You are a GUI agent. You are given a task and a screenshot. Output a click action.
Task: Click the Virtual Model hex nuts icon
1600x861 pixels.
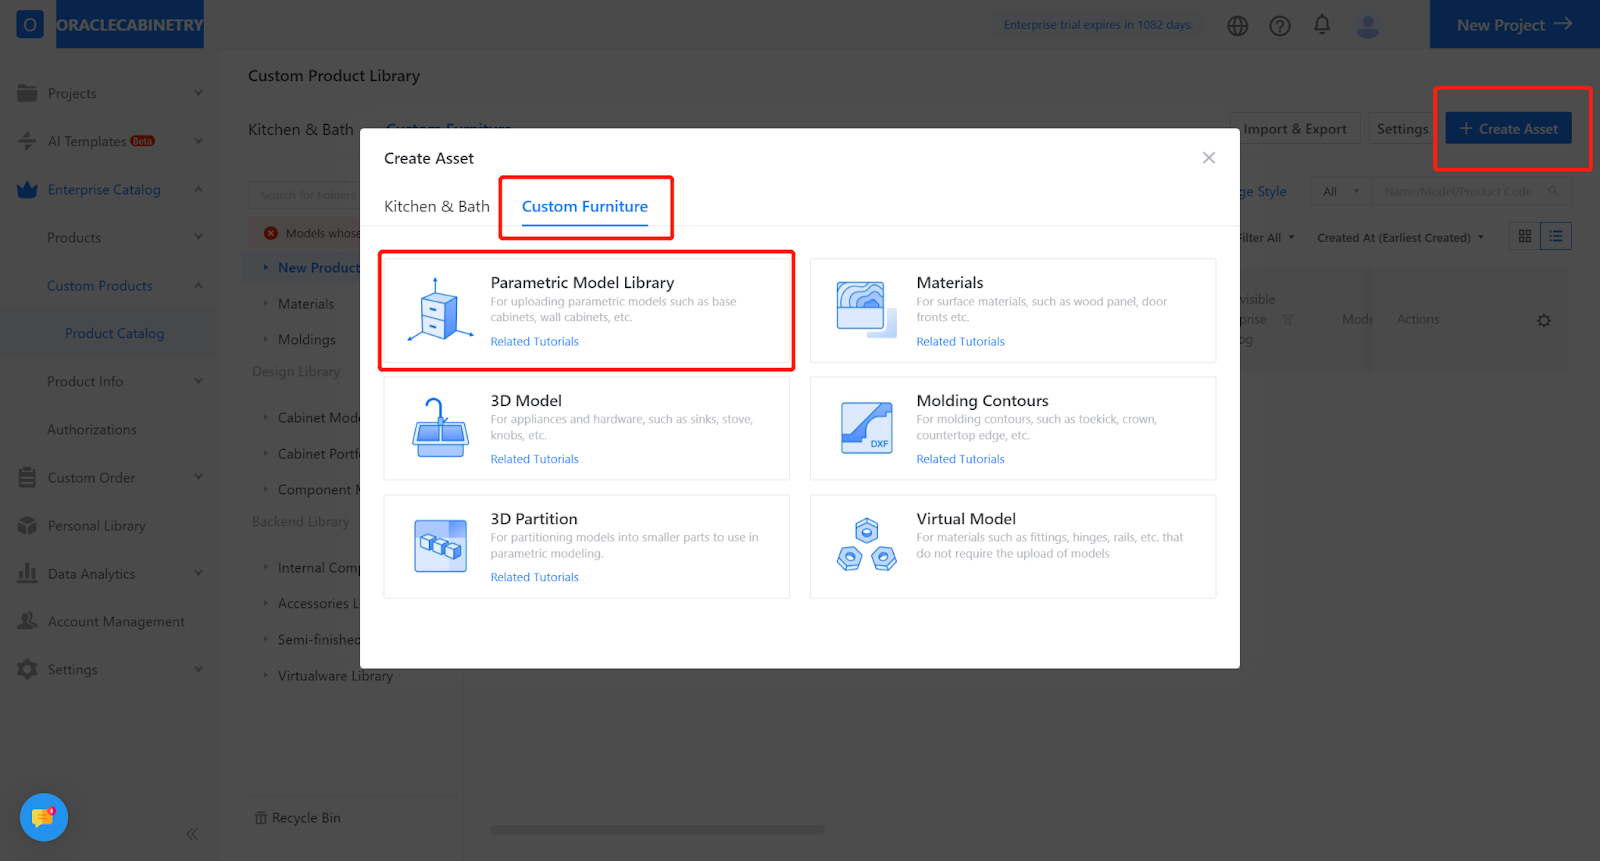(866, 545)
